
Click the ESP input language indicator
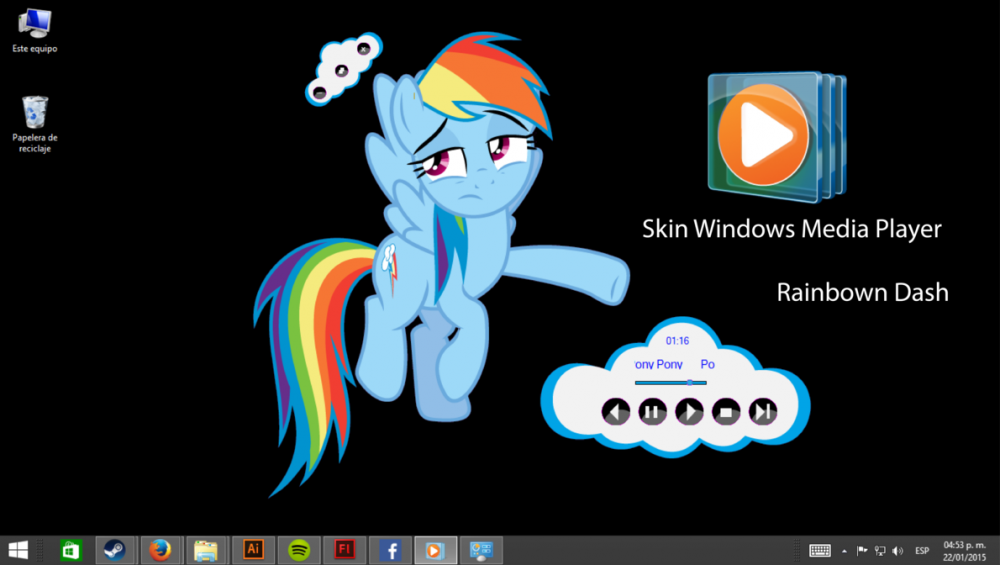[x=922, y=550]
